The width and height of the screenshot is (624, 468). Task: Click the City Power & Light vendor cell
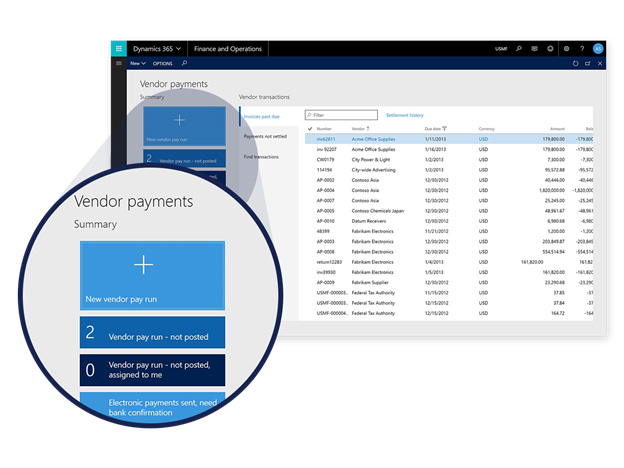(x=370, y=160)
